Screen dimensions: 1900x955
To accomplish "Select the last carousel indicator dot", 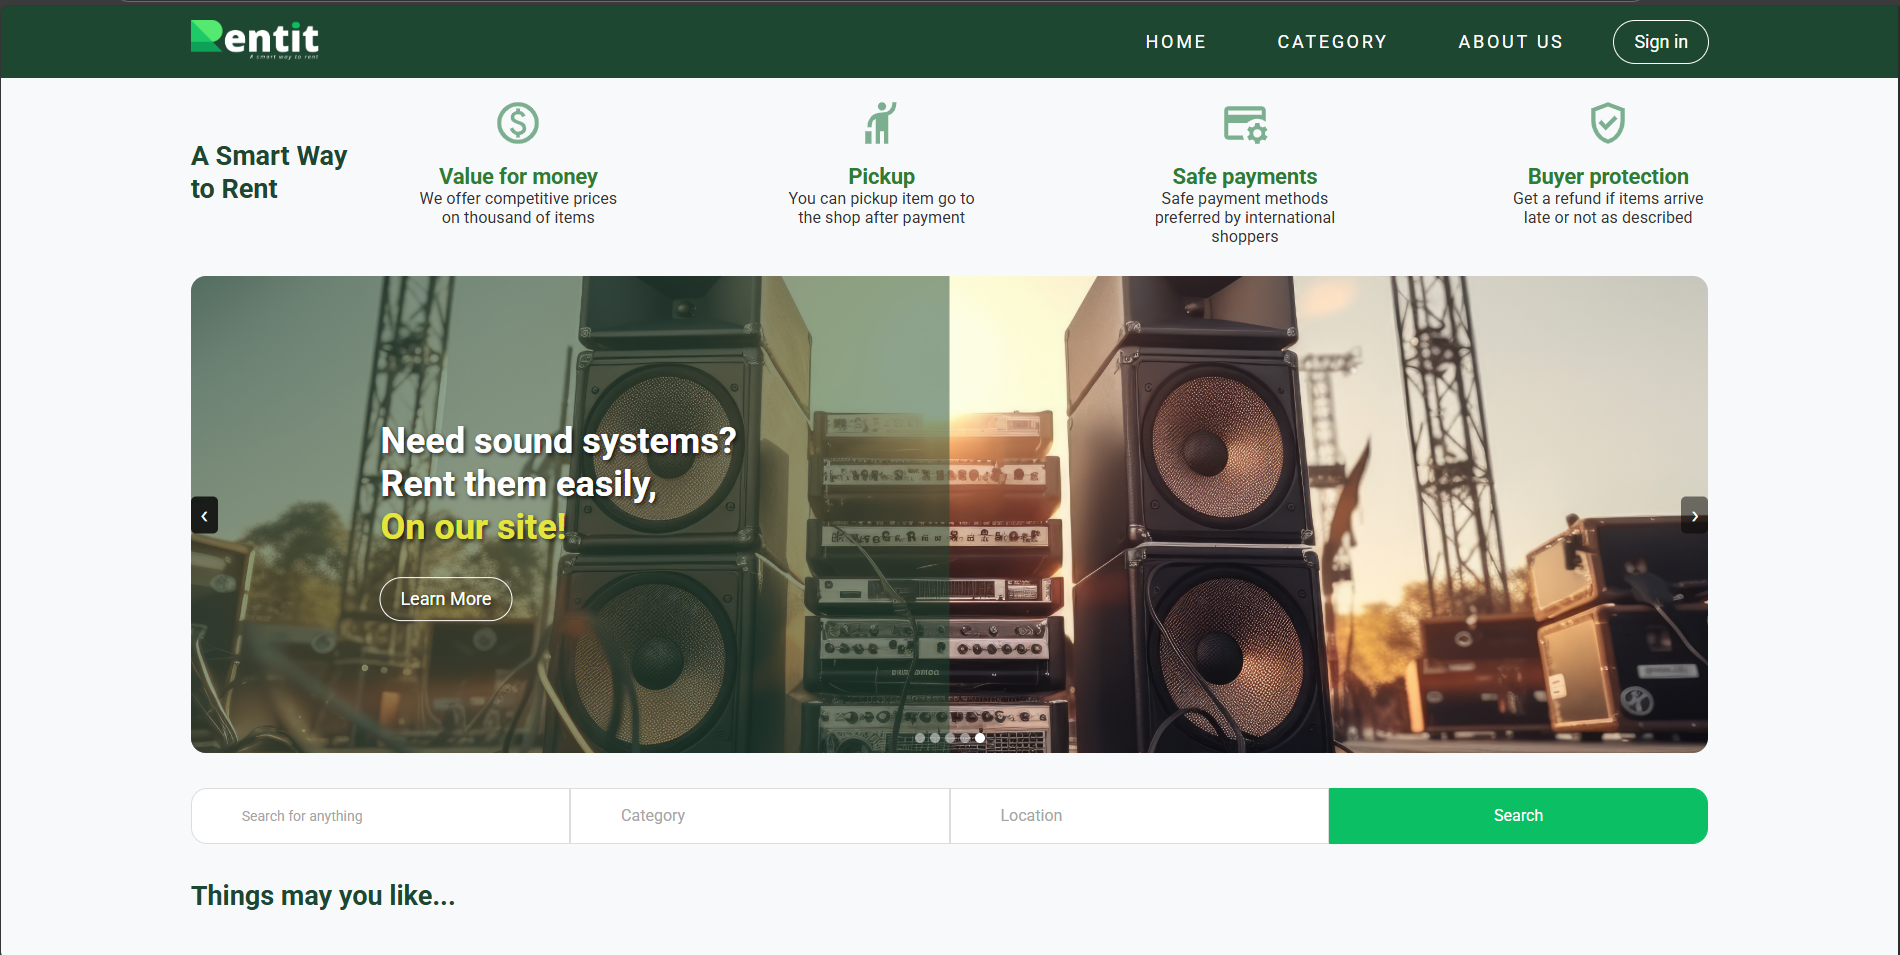I will tap(980, 738).
